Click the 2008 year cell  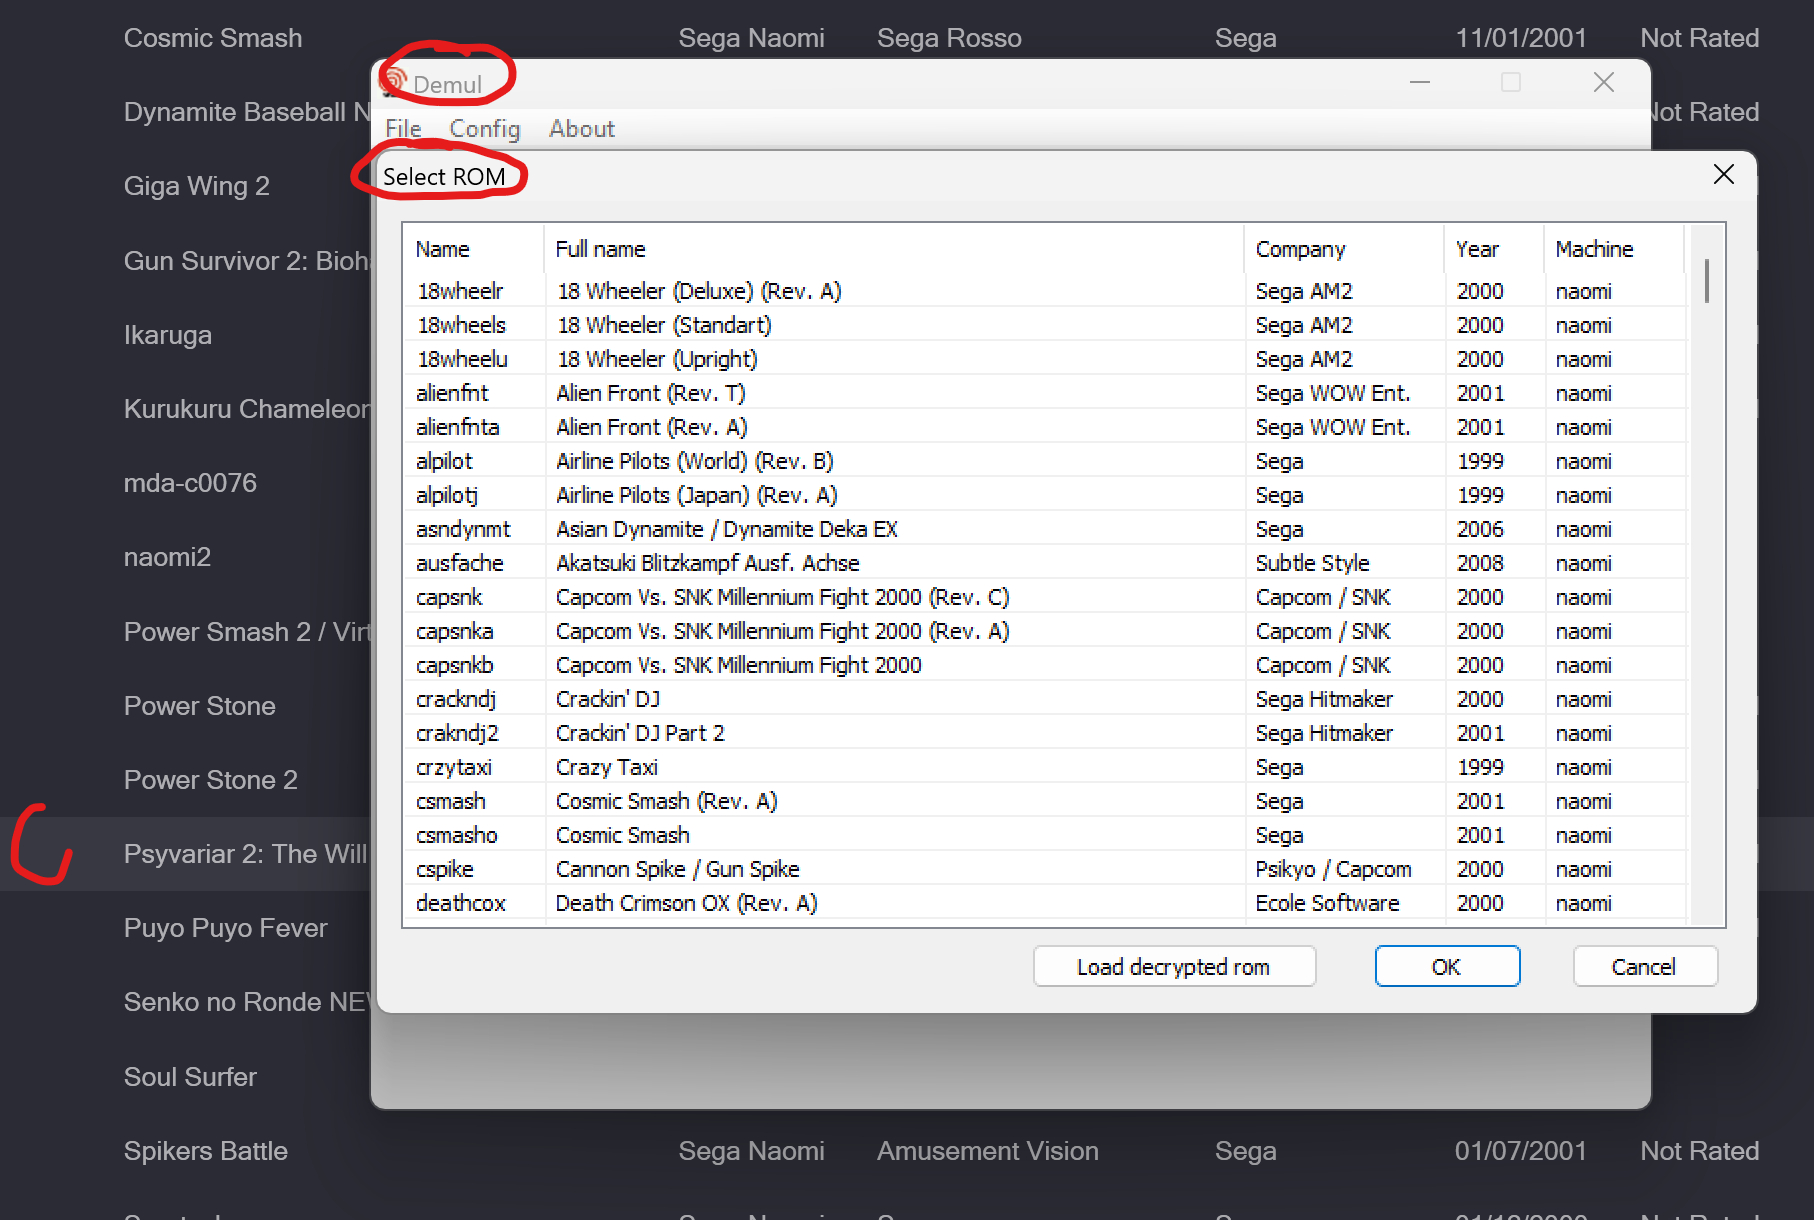point(1481,563)
